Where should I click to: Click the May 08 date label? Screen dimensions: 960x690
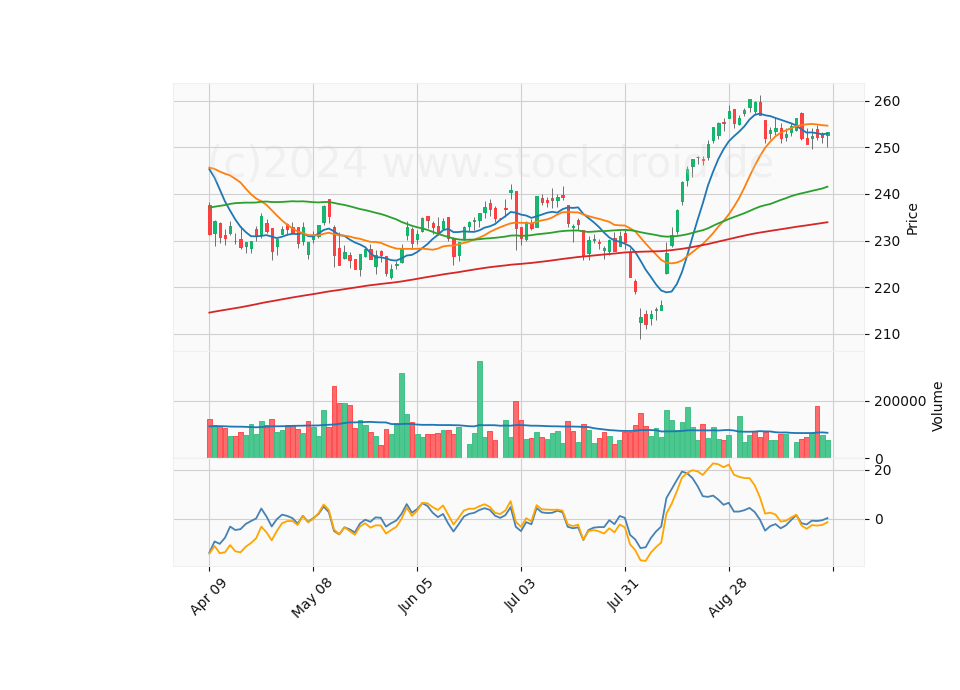(x=312, y=598)
